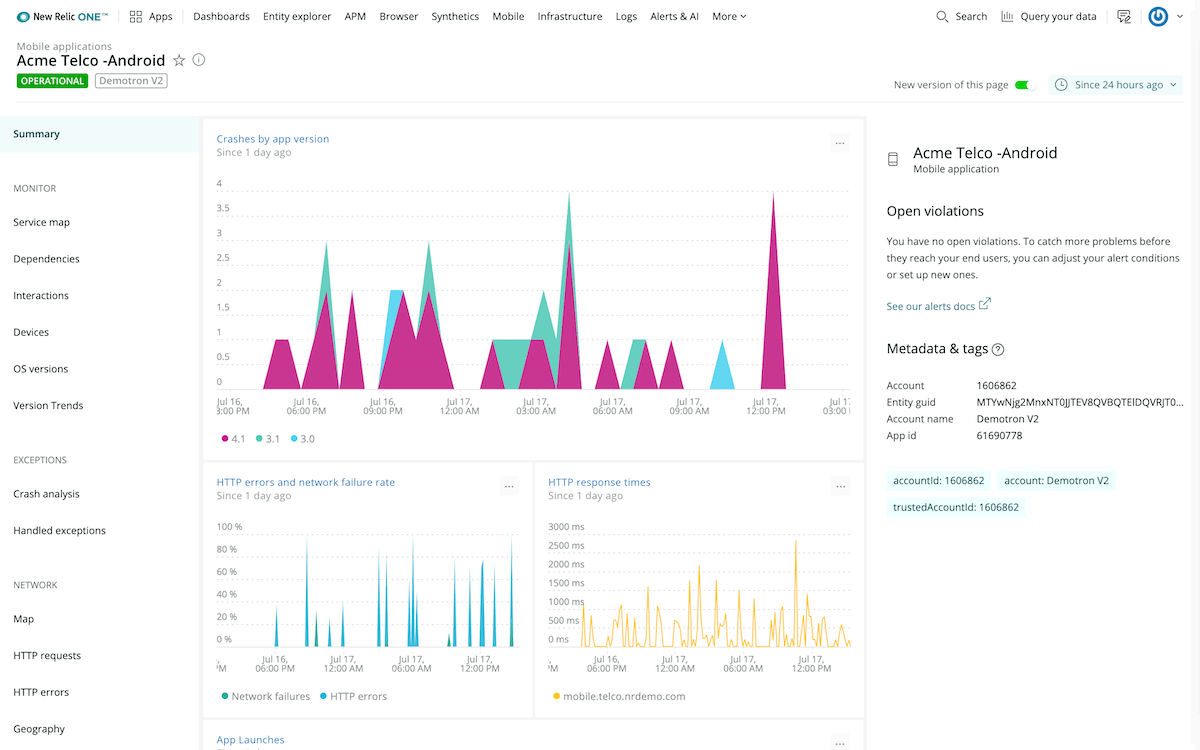
Task: Open Since 24 hours ago time dropdown
Action: (x=1116, y=85)
